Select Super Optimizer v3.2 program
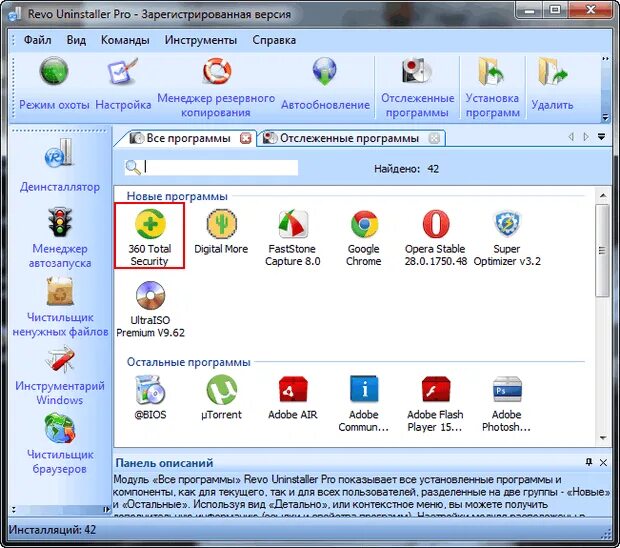620x548 pixels. (x=507, y=237)
